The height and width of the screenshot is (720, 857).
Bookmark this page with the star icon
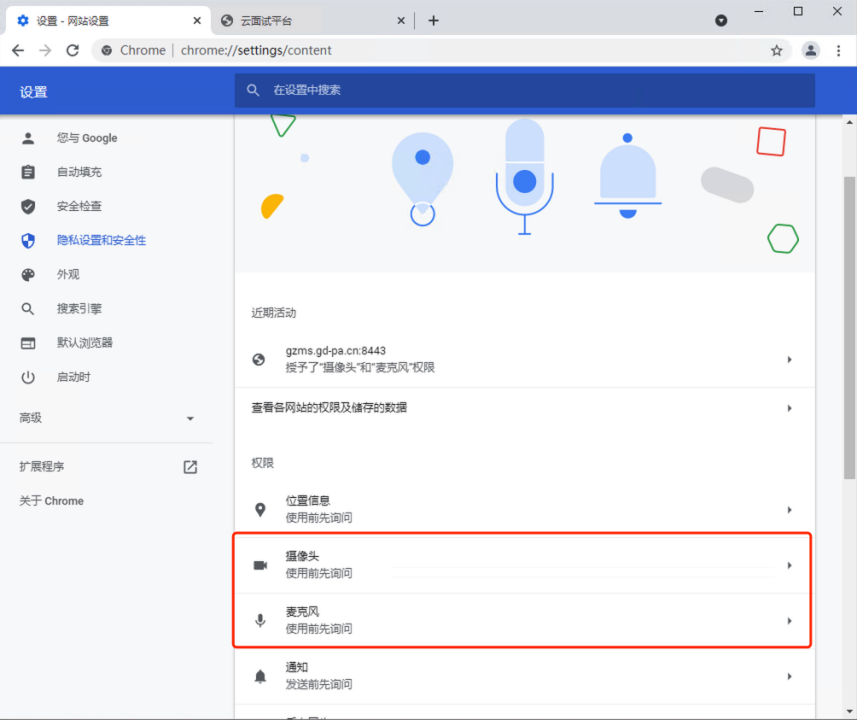[776, 51]
